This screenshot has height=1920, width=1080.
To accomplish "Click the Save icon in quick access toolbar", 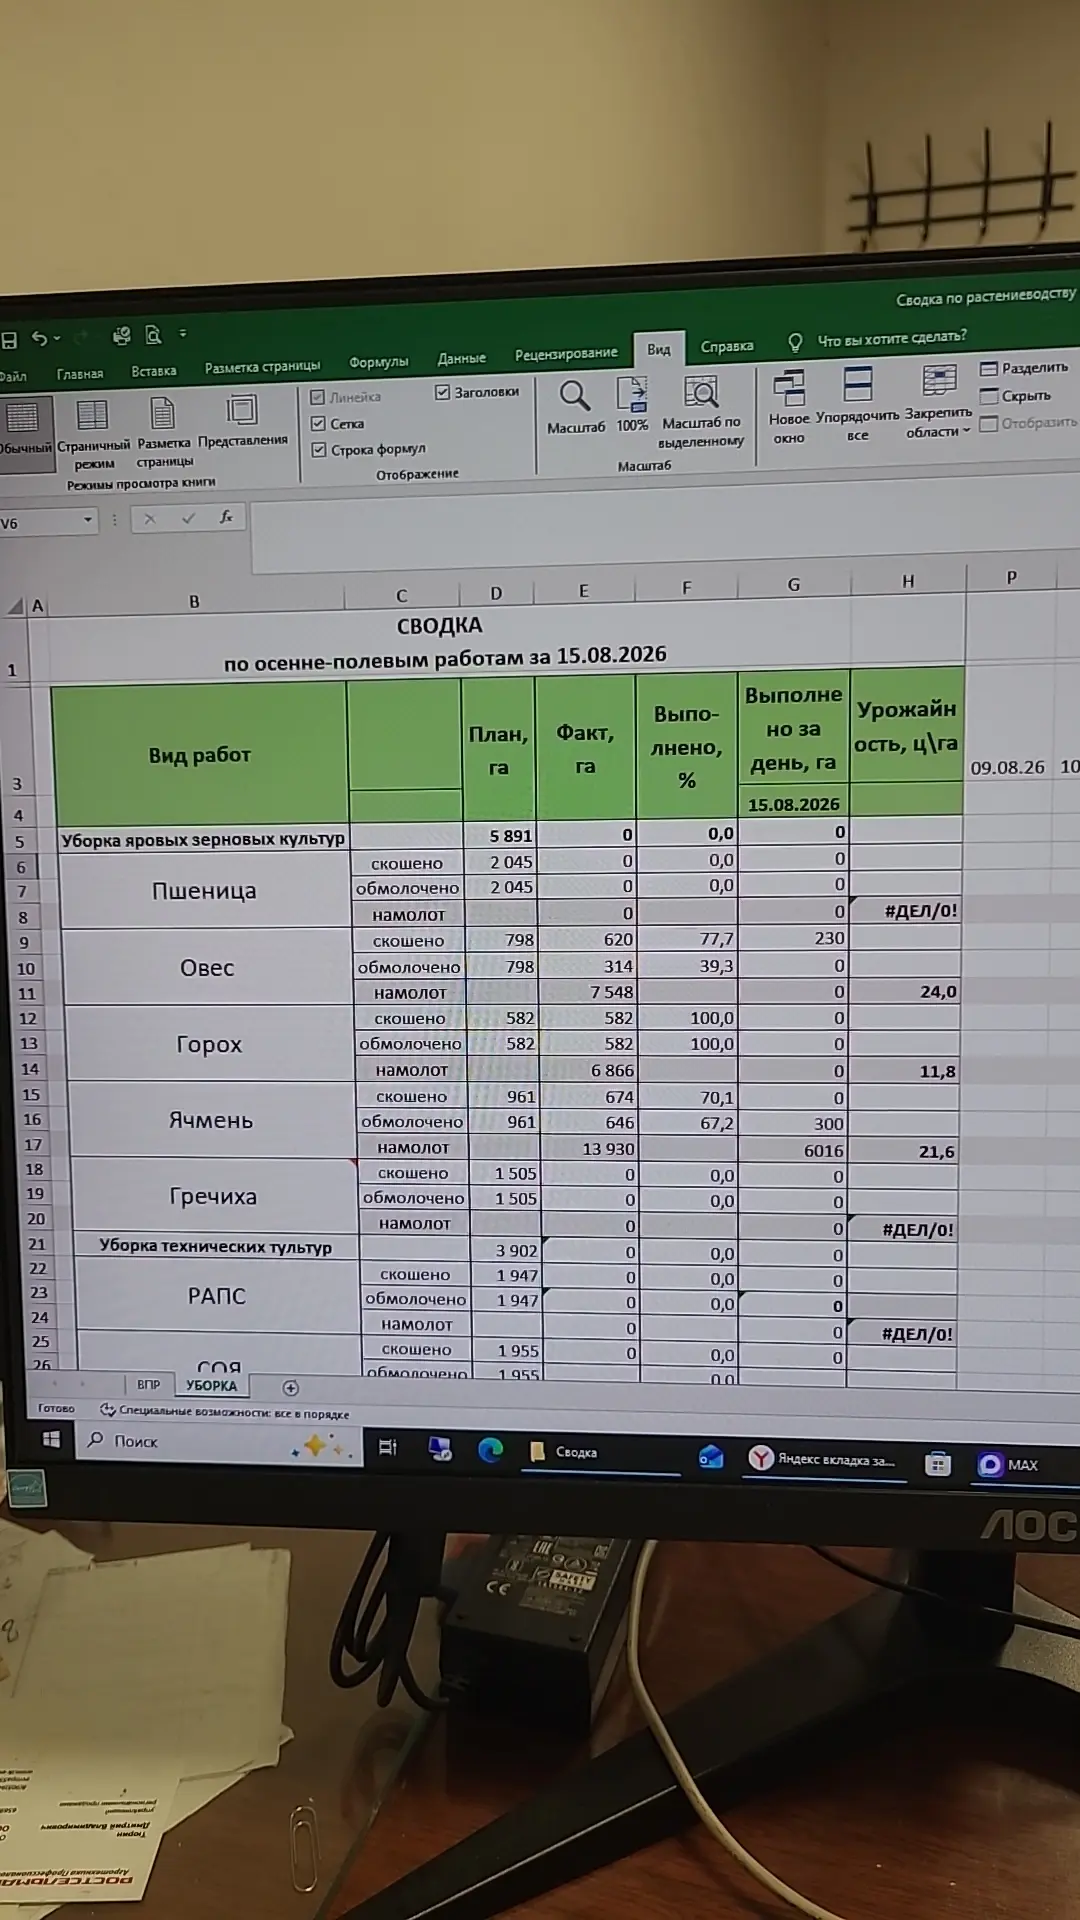I will [9, 340].
